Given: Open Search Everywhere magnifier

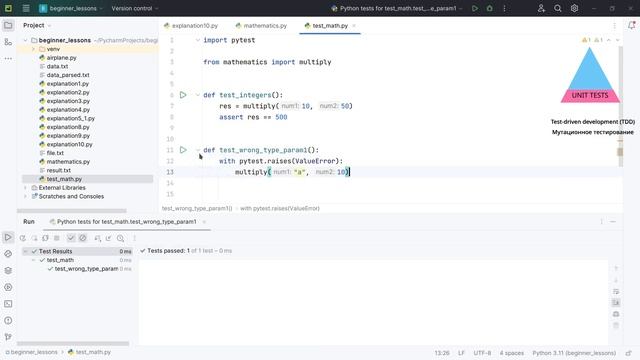Looking at the screenshot, I should [558, 8].
